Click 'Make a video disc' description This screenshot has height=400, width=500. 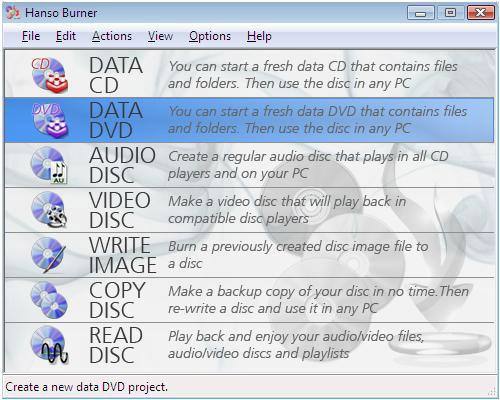[x=287, y=210]
